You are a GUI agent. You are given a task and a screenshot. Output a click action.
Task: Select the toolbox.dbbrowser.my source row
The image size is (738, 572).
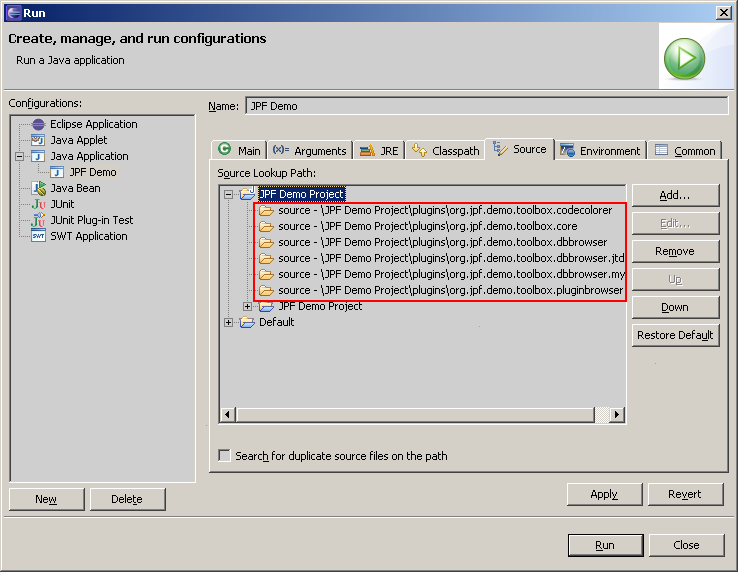point(441,274)
